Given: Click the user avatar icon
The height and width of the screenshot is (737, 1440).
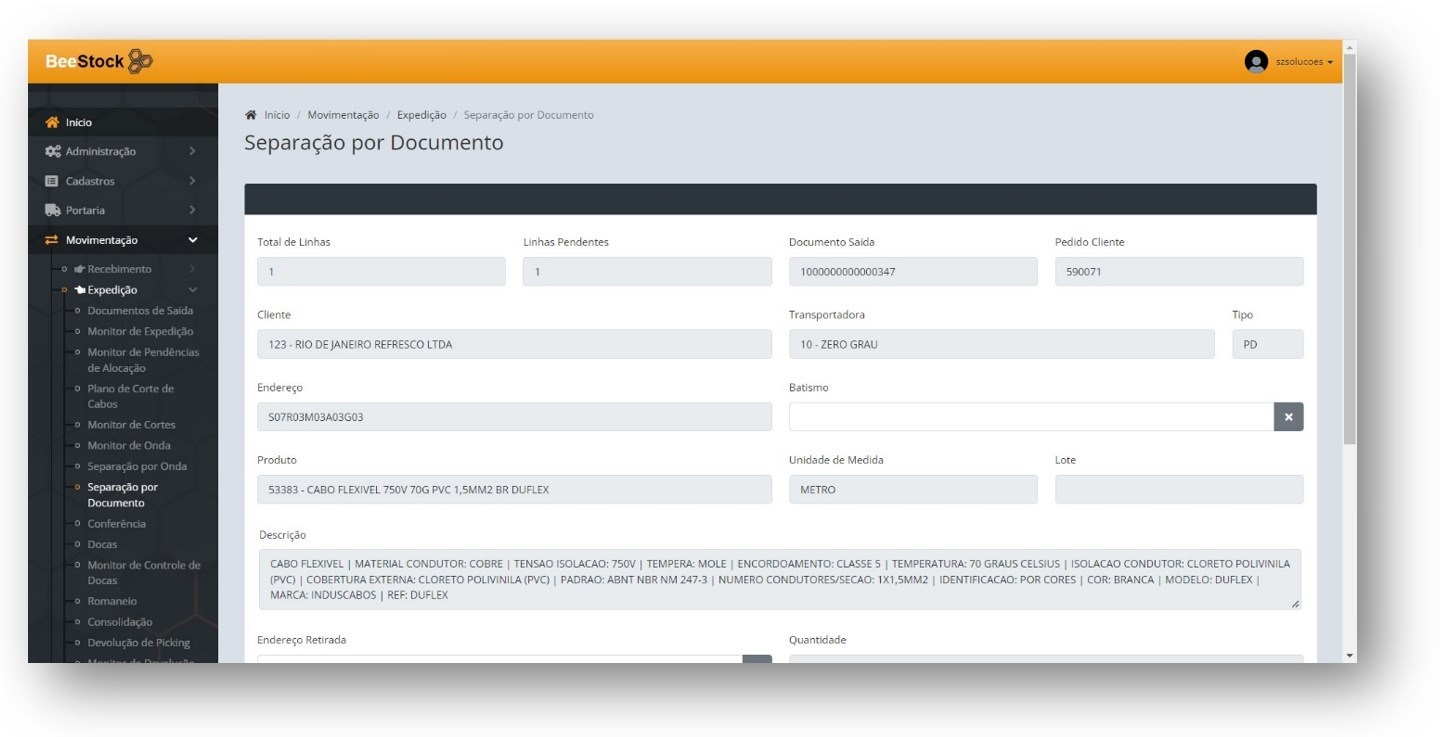Looking at the screenshot, I should click(x=1256, y=62).
